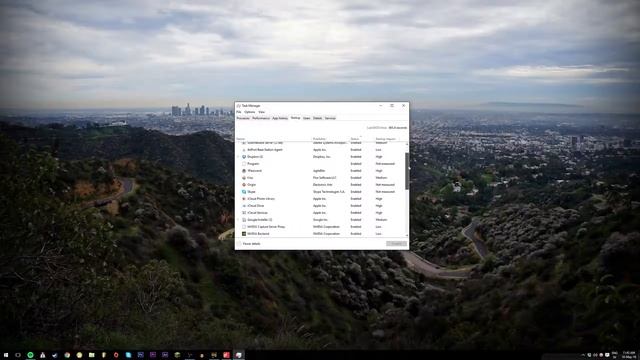Show hidden system tray icons chevron
640x360 pixels.
click(583, 355)
